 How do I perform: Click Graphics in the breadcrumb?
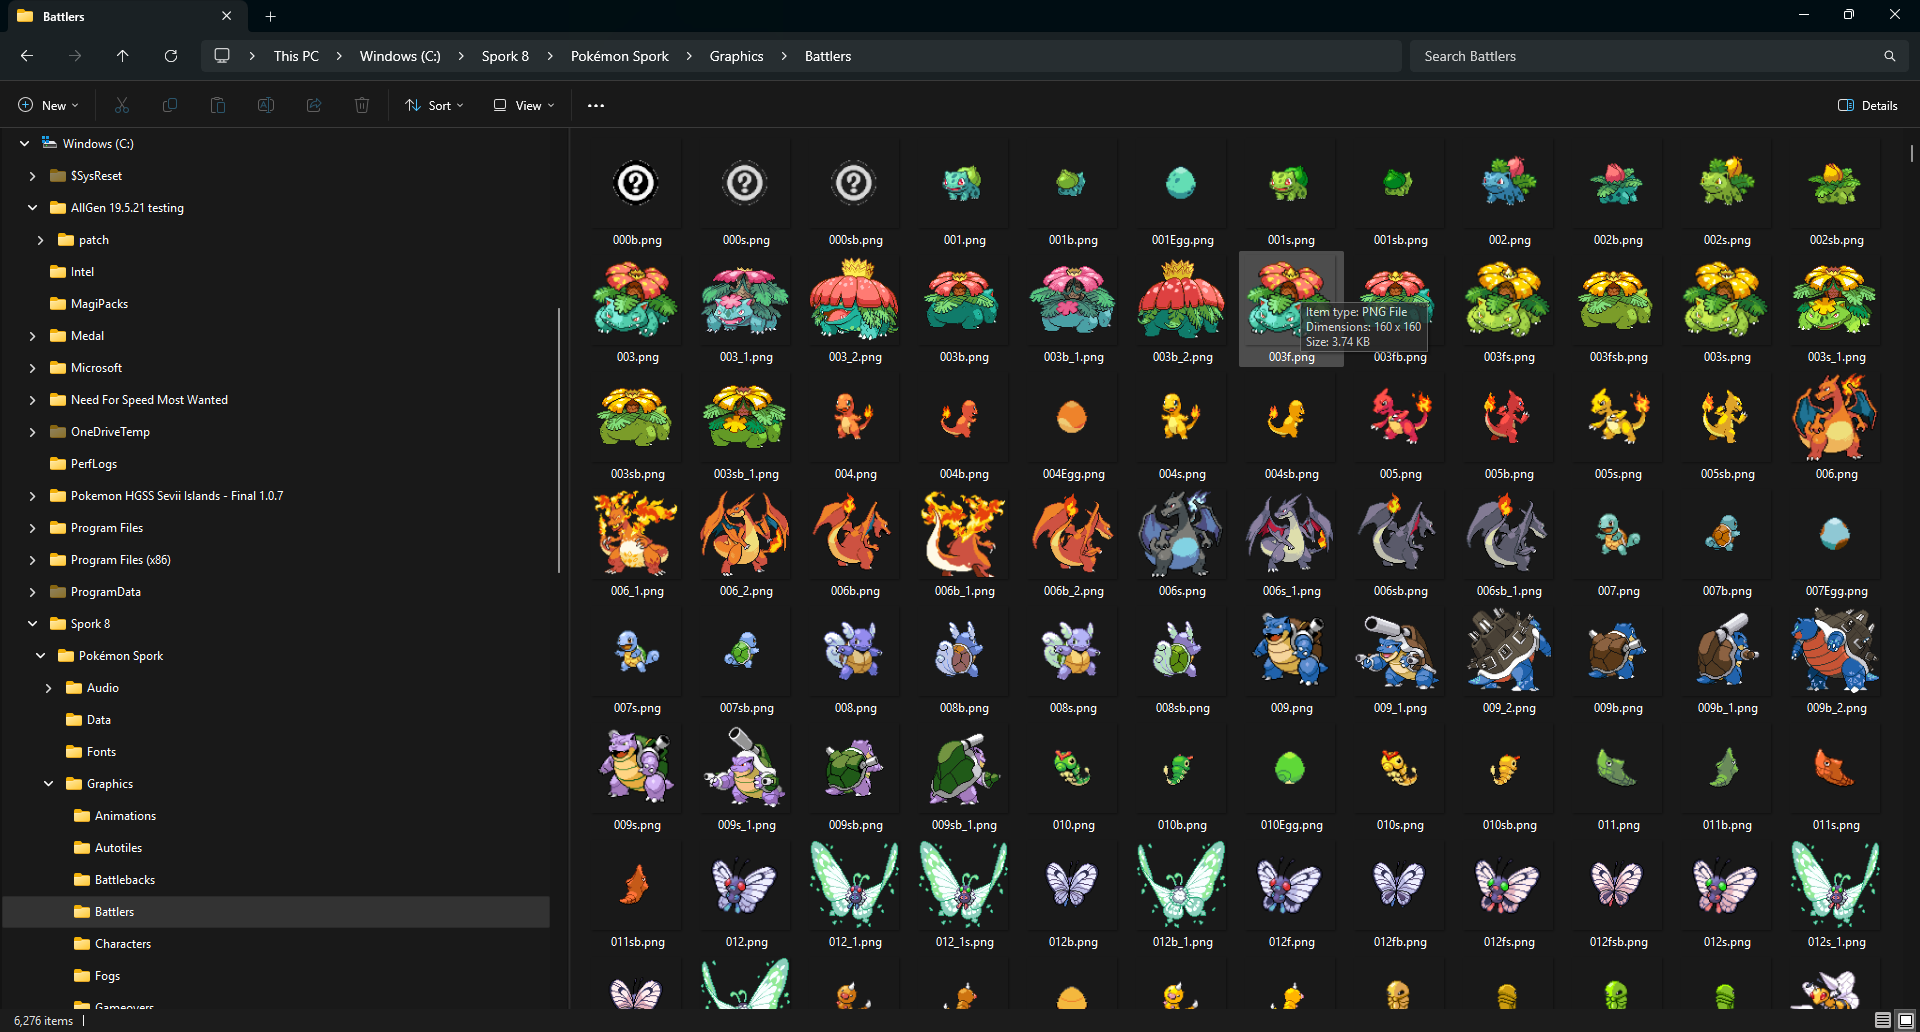tap(736, 56)
